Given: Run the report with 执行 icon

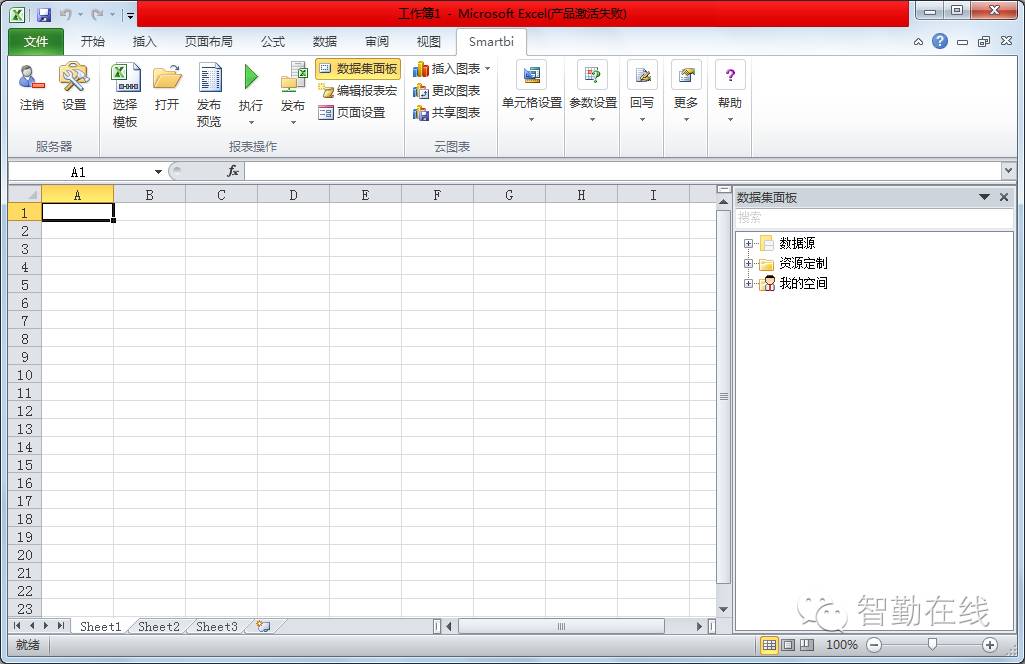Looking at the screenshot, I should (251, 78).
